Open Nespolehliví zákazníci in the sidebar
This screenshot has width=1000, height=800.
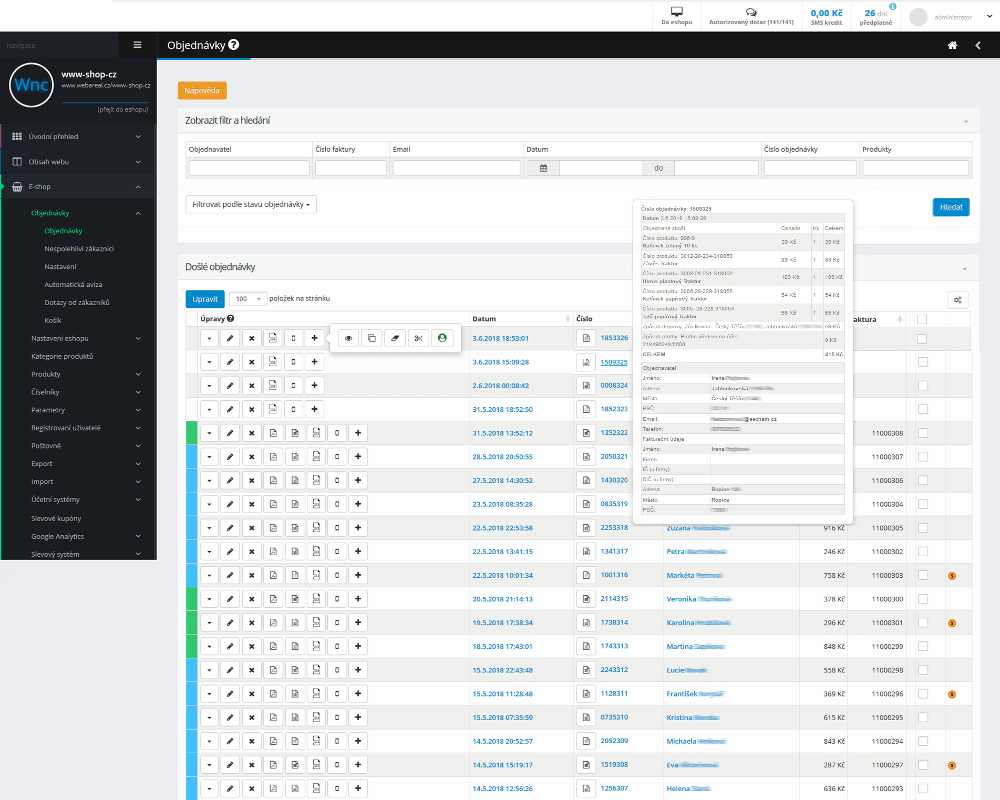click(x=79, y=249)
